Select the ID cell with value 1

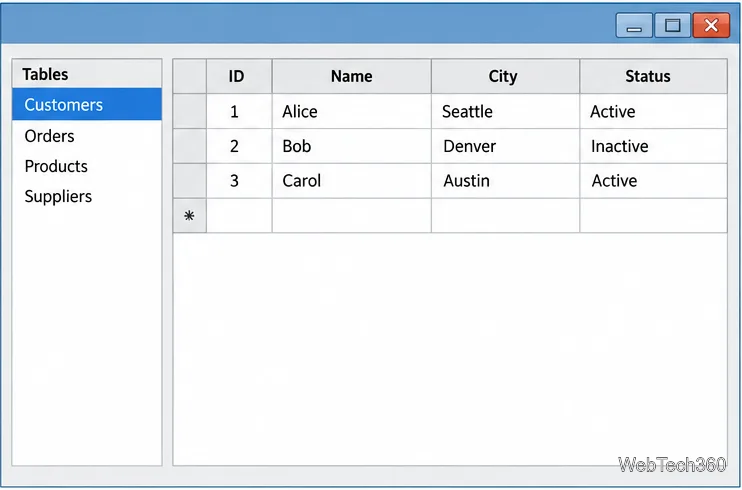click(x=239, y=111)
